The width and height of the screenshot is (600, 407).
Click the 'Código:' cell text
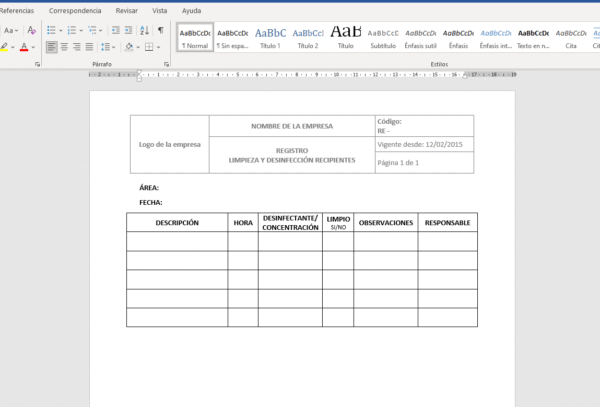pos(390,122)
